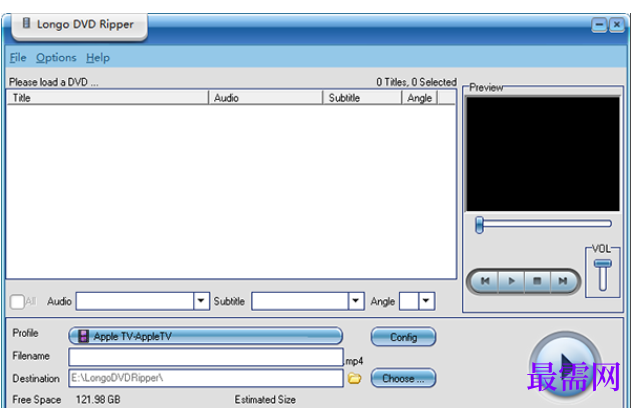Toggle the All titles checkbox

tap(17, 302)
